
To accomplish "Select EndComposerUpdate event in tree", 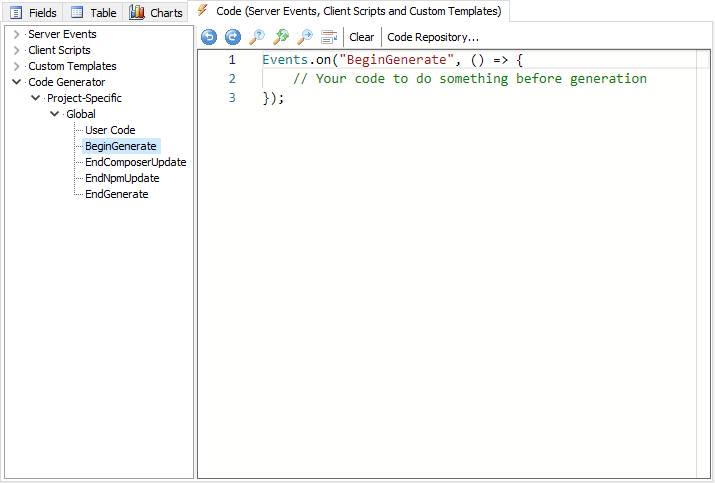I will pyautogui.click(x=135, y=162).
